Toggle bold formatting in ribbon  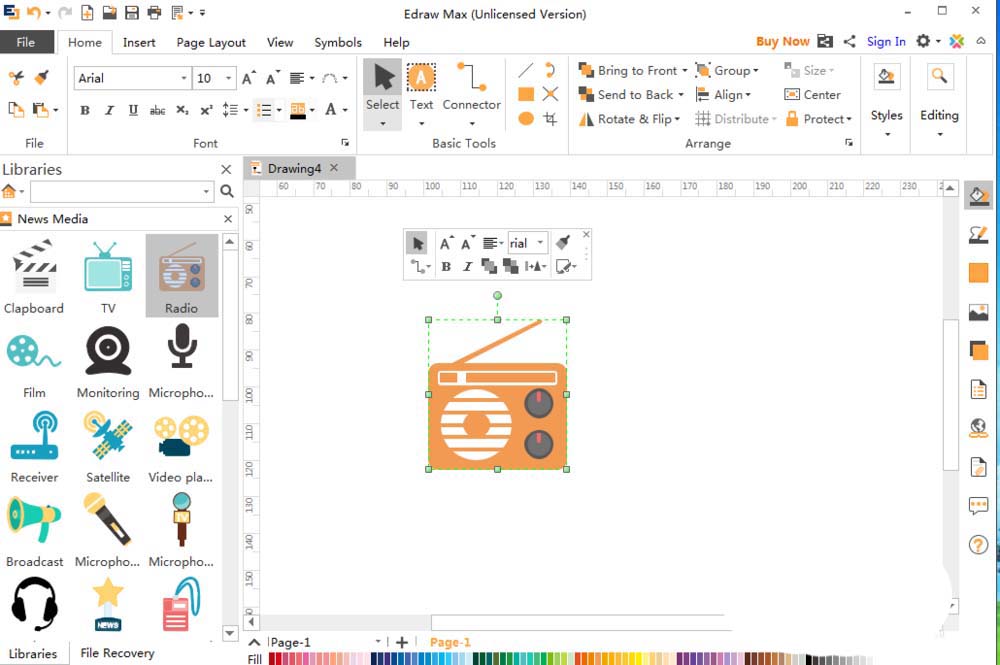point(85,110)
